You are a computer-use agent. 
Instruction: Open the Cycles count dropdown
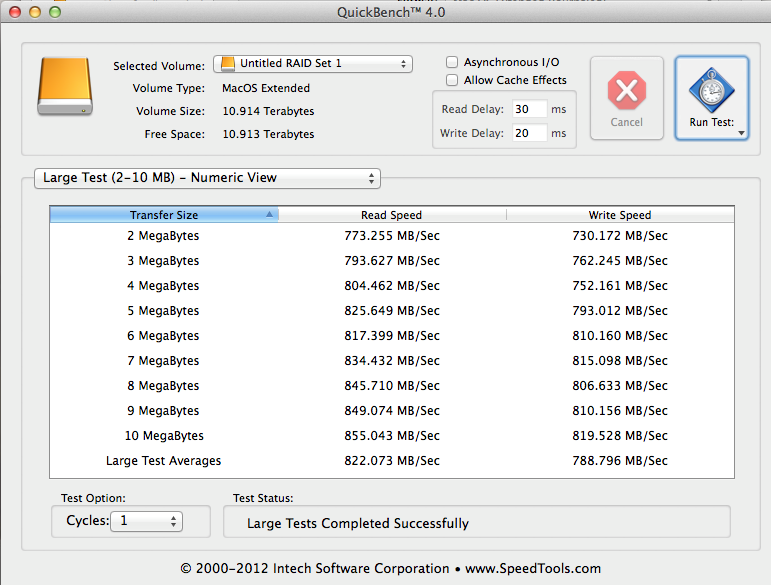pos(146,521)
